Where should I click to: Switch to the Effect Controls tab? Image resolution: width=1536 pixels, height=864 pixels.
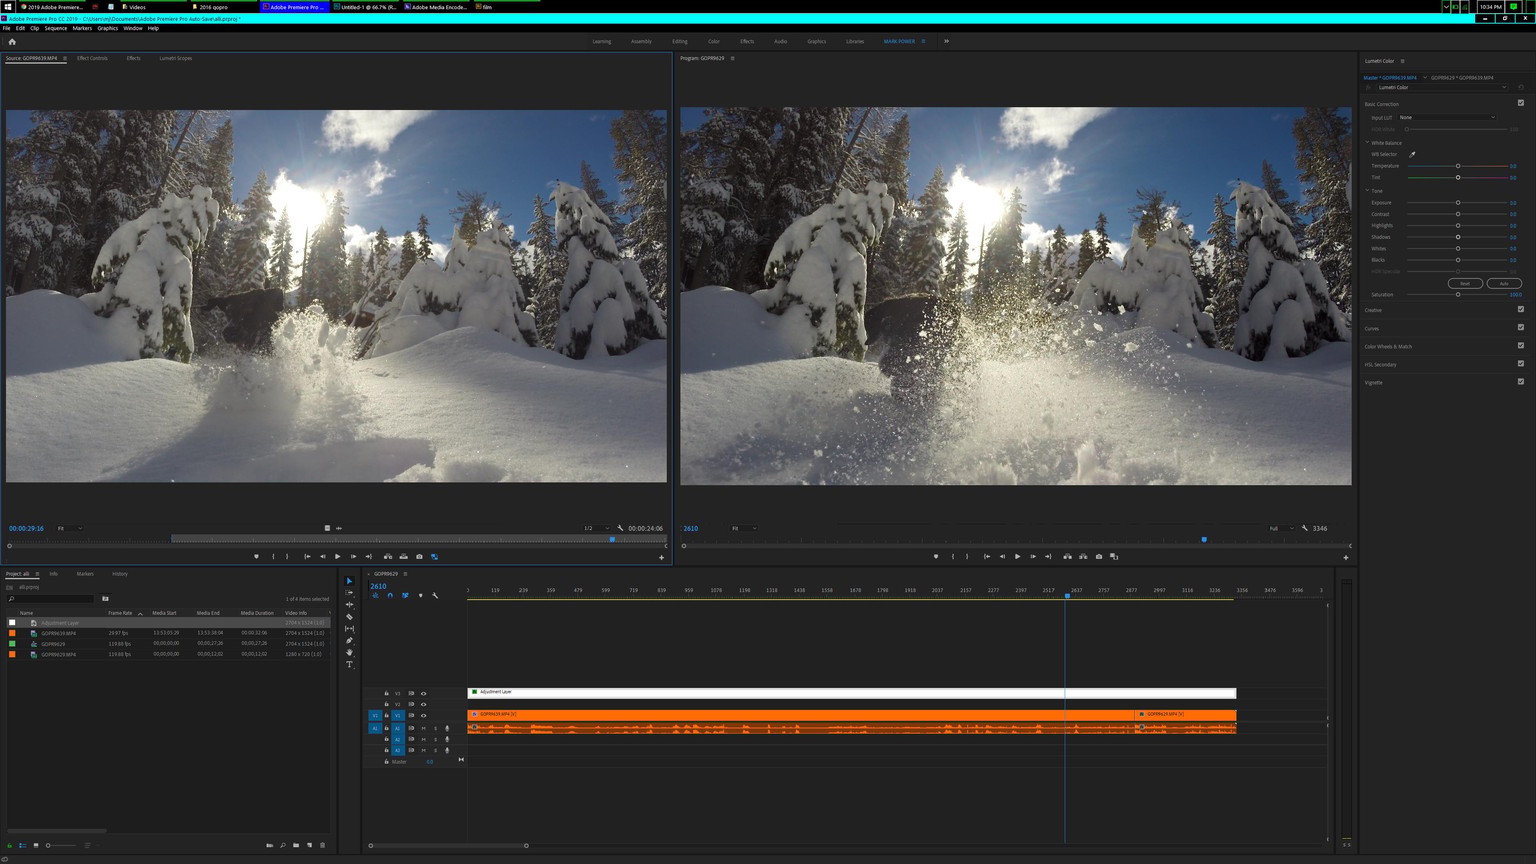92,58
